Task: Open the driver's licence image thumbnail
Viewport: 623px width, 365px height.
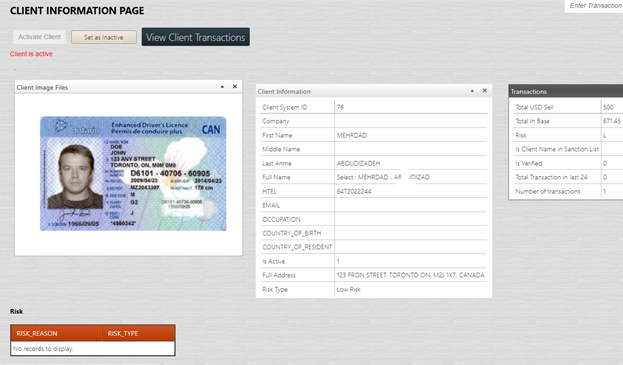Action: coord(133,174)
